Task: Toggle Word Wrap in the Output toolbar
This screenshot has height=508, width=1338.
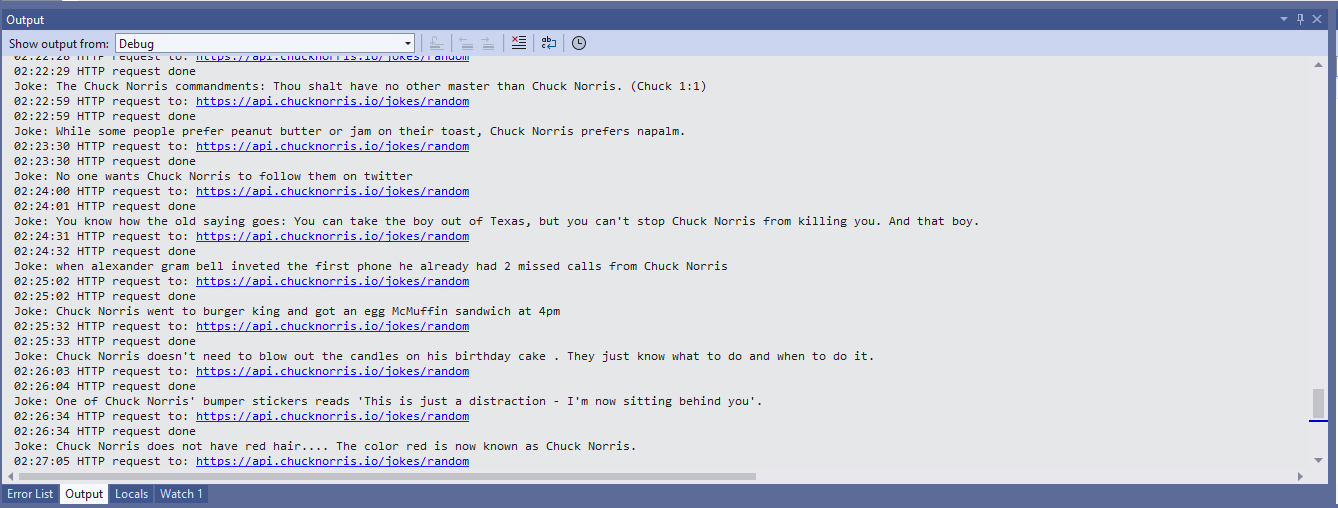Action: 549,43
